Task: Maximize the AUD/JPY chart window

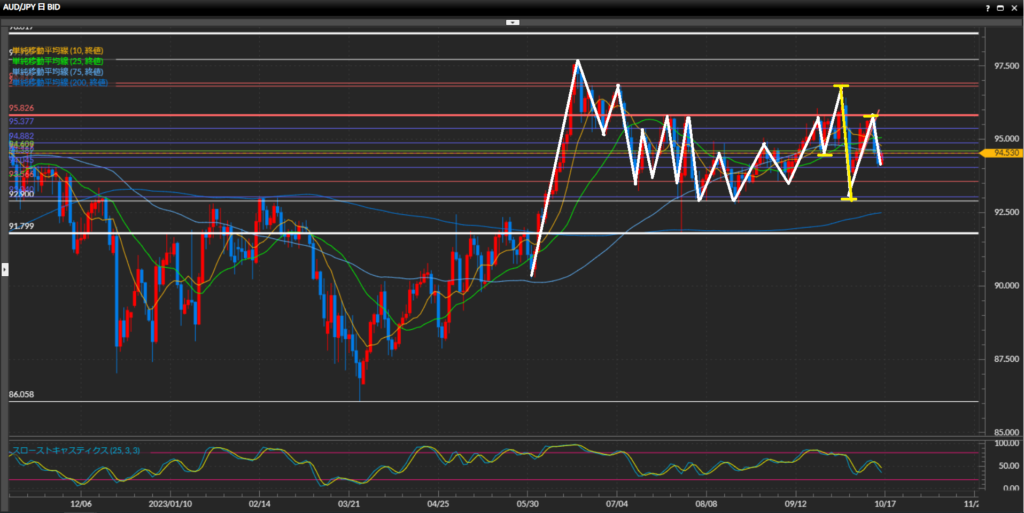Action: click(1001, 7)
